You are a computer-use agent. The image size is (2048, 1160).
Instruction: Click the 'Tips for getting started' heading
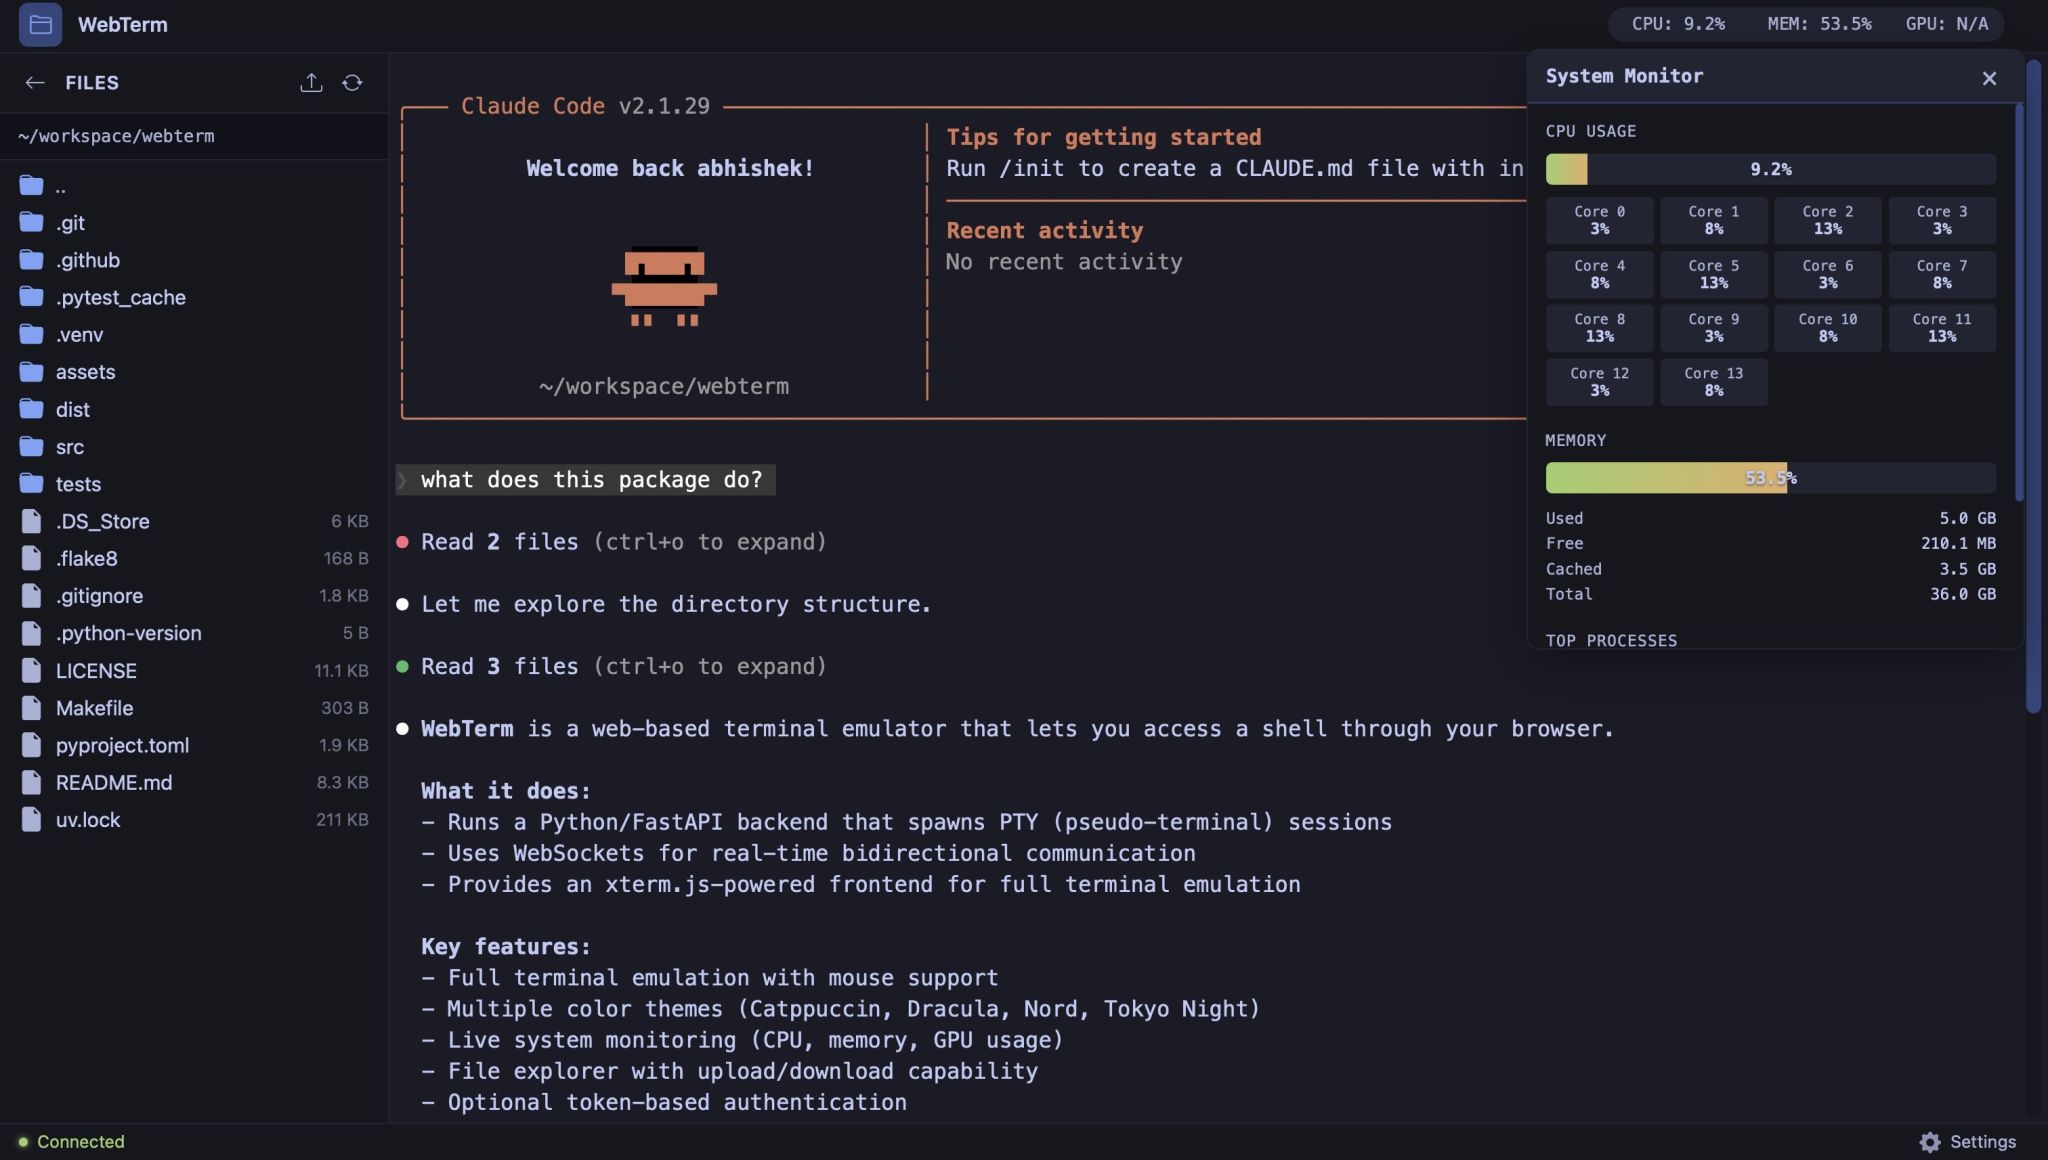tap(1103, 137)
